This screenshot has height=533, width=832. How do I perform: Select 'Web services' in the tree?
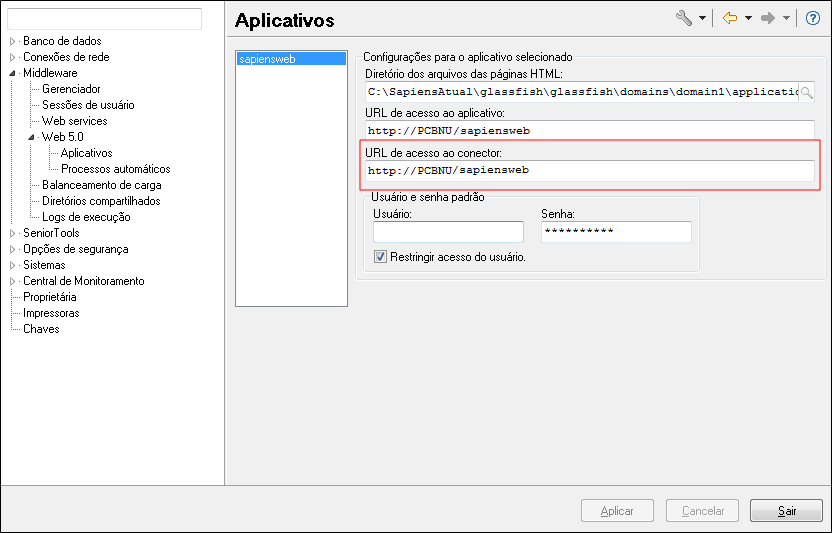[74, 121]
